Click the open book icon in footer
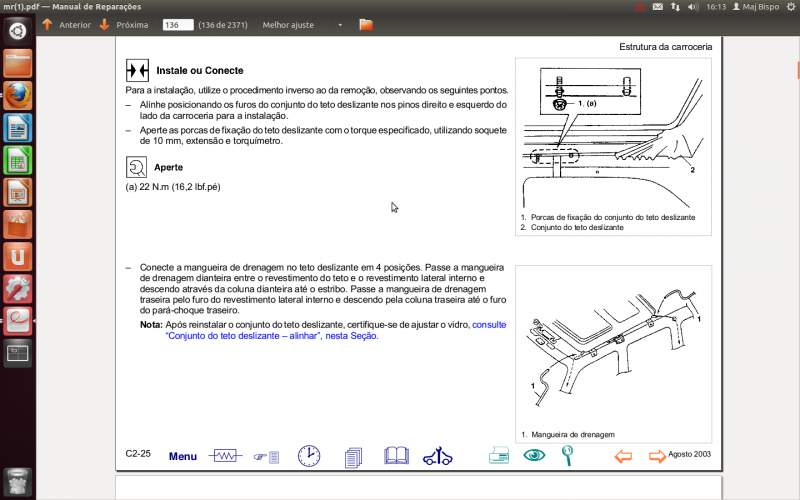800x500 pixels. 396,455
